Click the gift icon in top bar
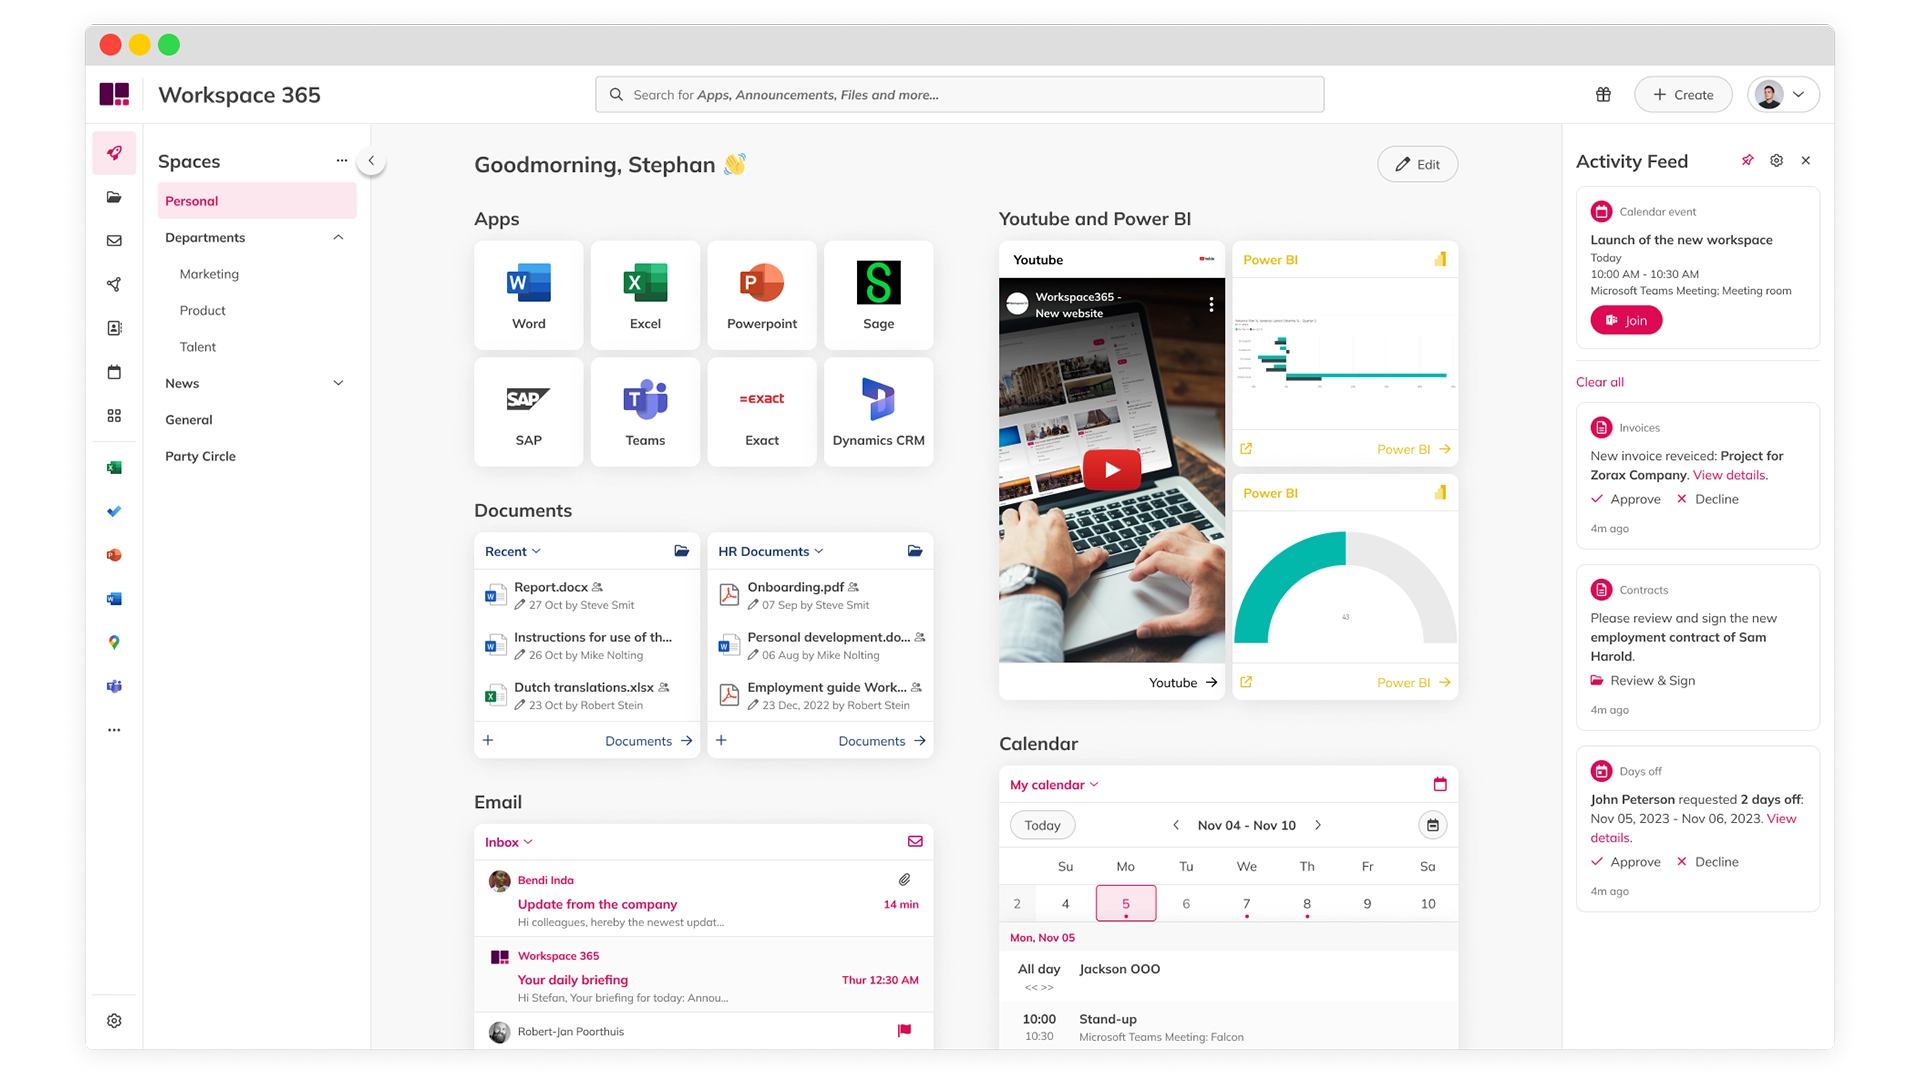This screenshot has height=1080, width=1920. tap(1603, 94)
